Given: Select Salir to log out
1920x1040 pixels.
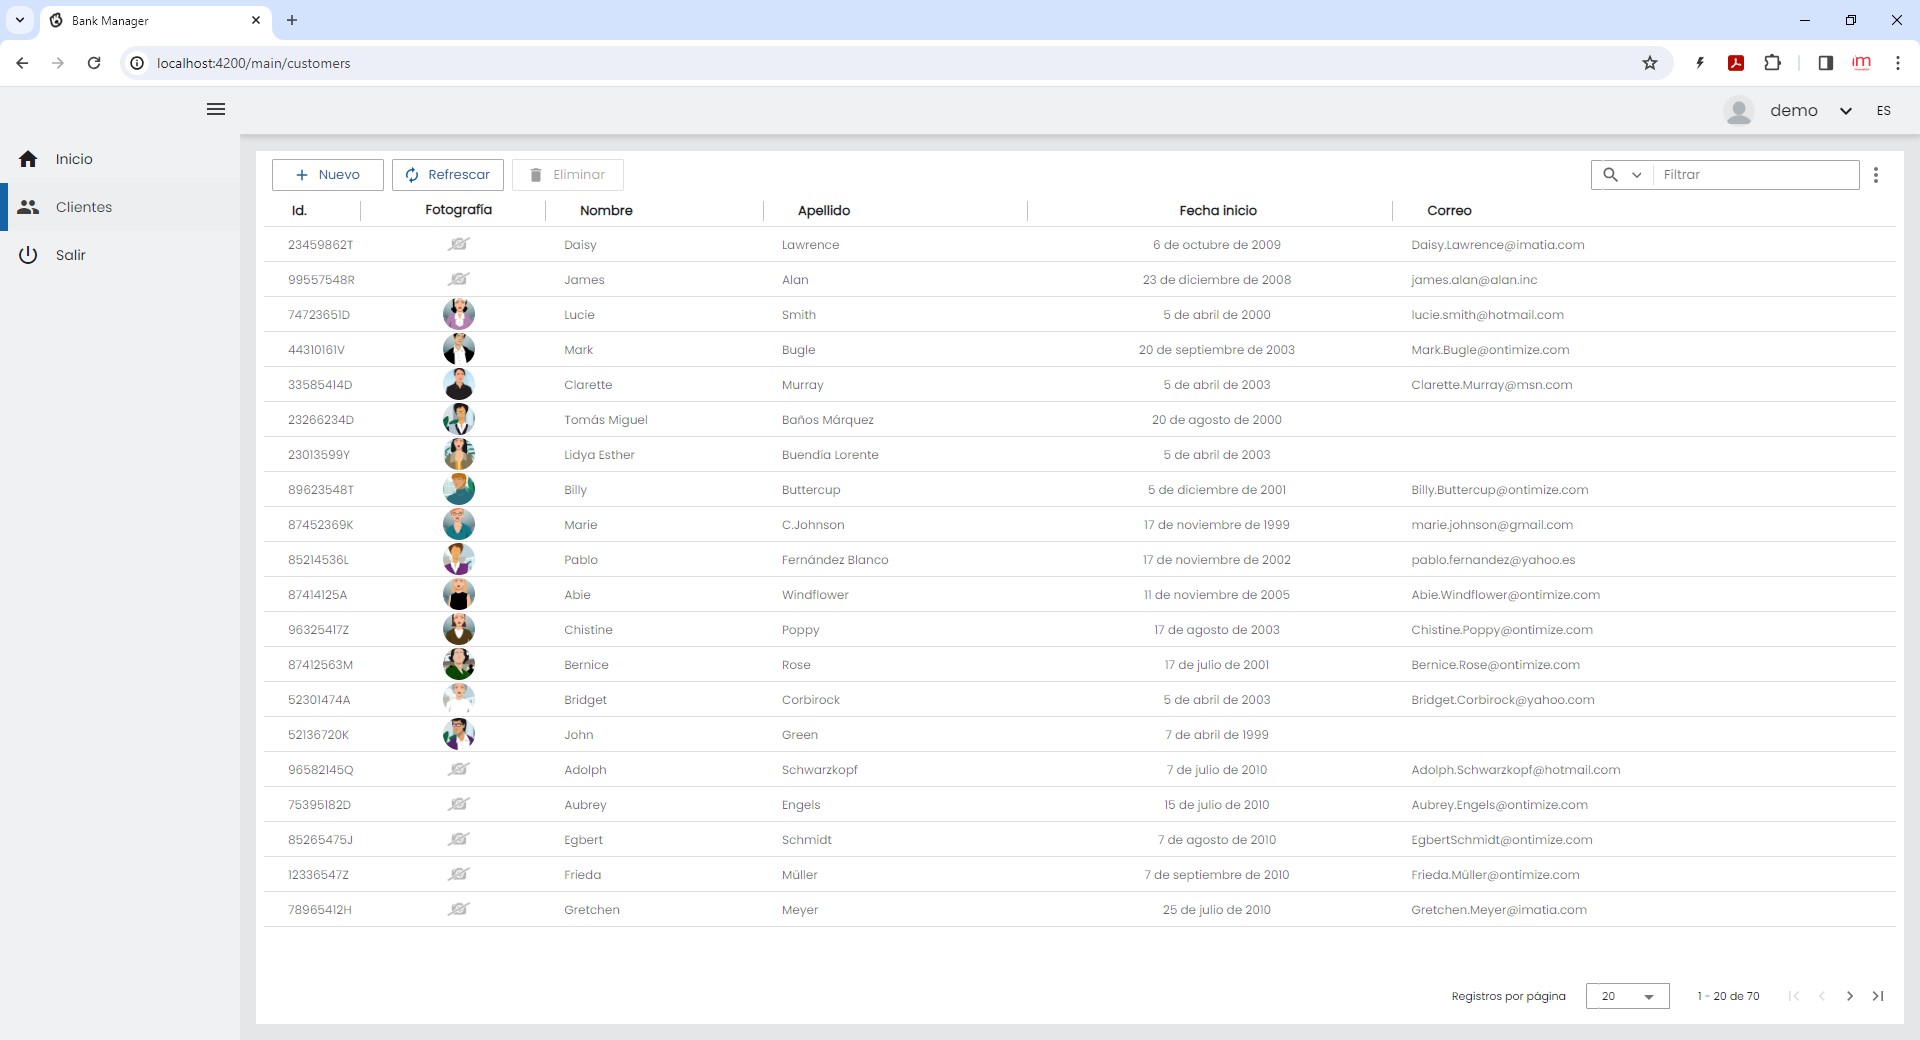Looking at the screenshot, I should (x=120, y=255).
